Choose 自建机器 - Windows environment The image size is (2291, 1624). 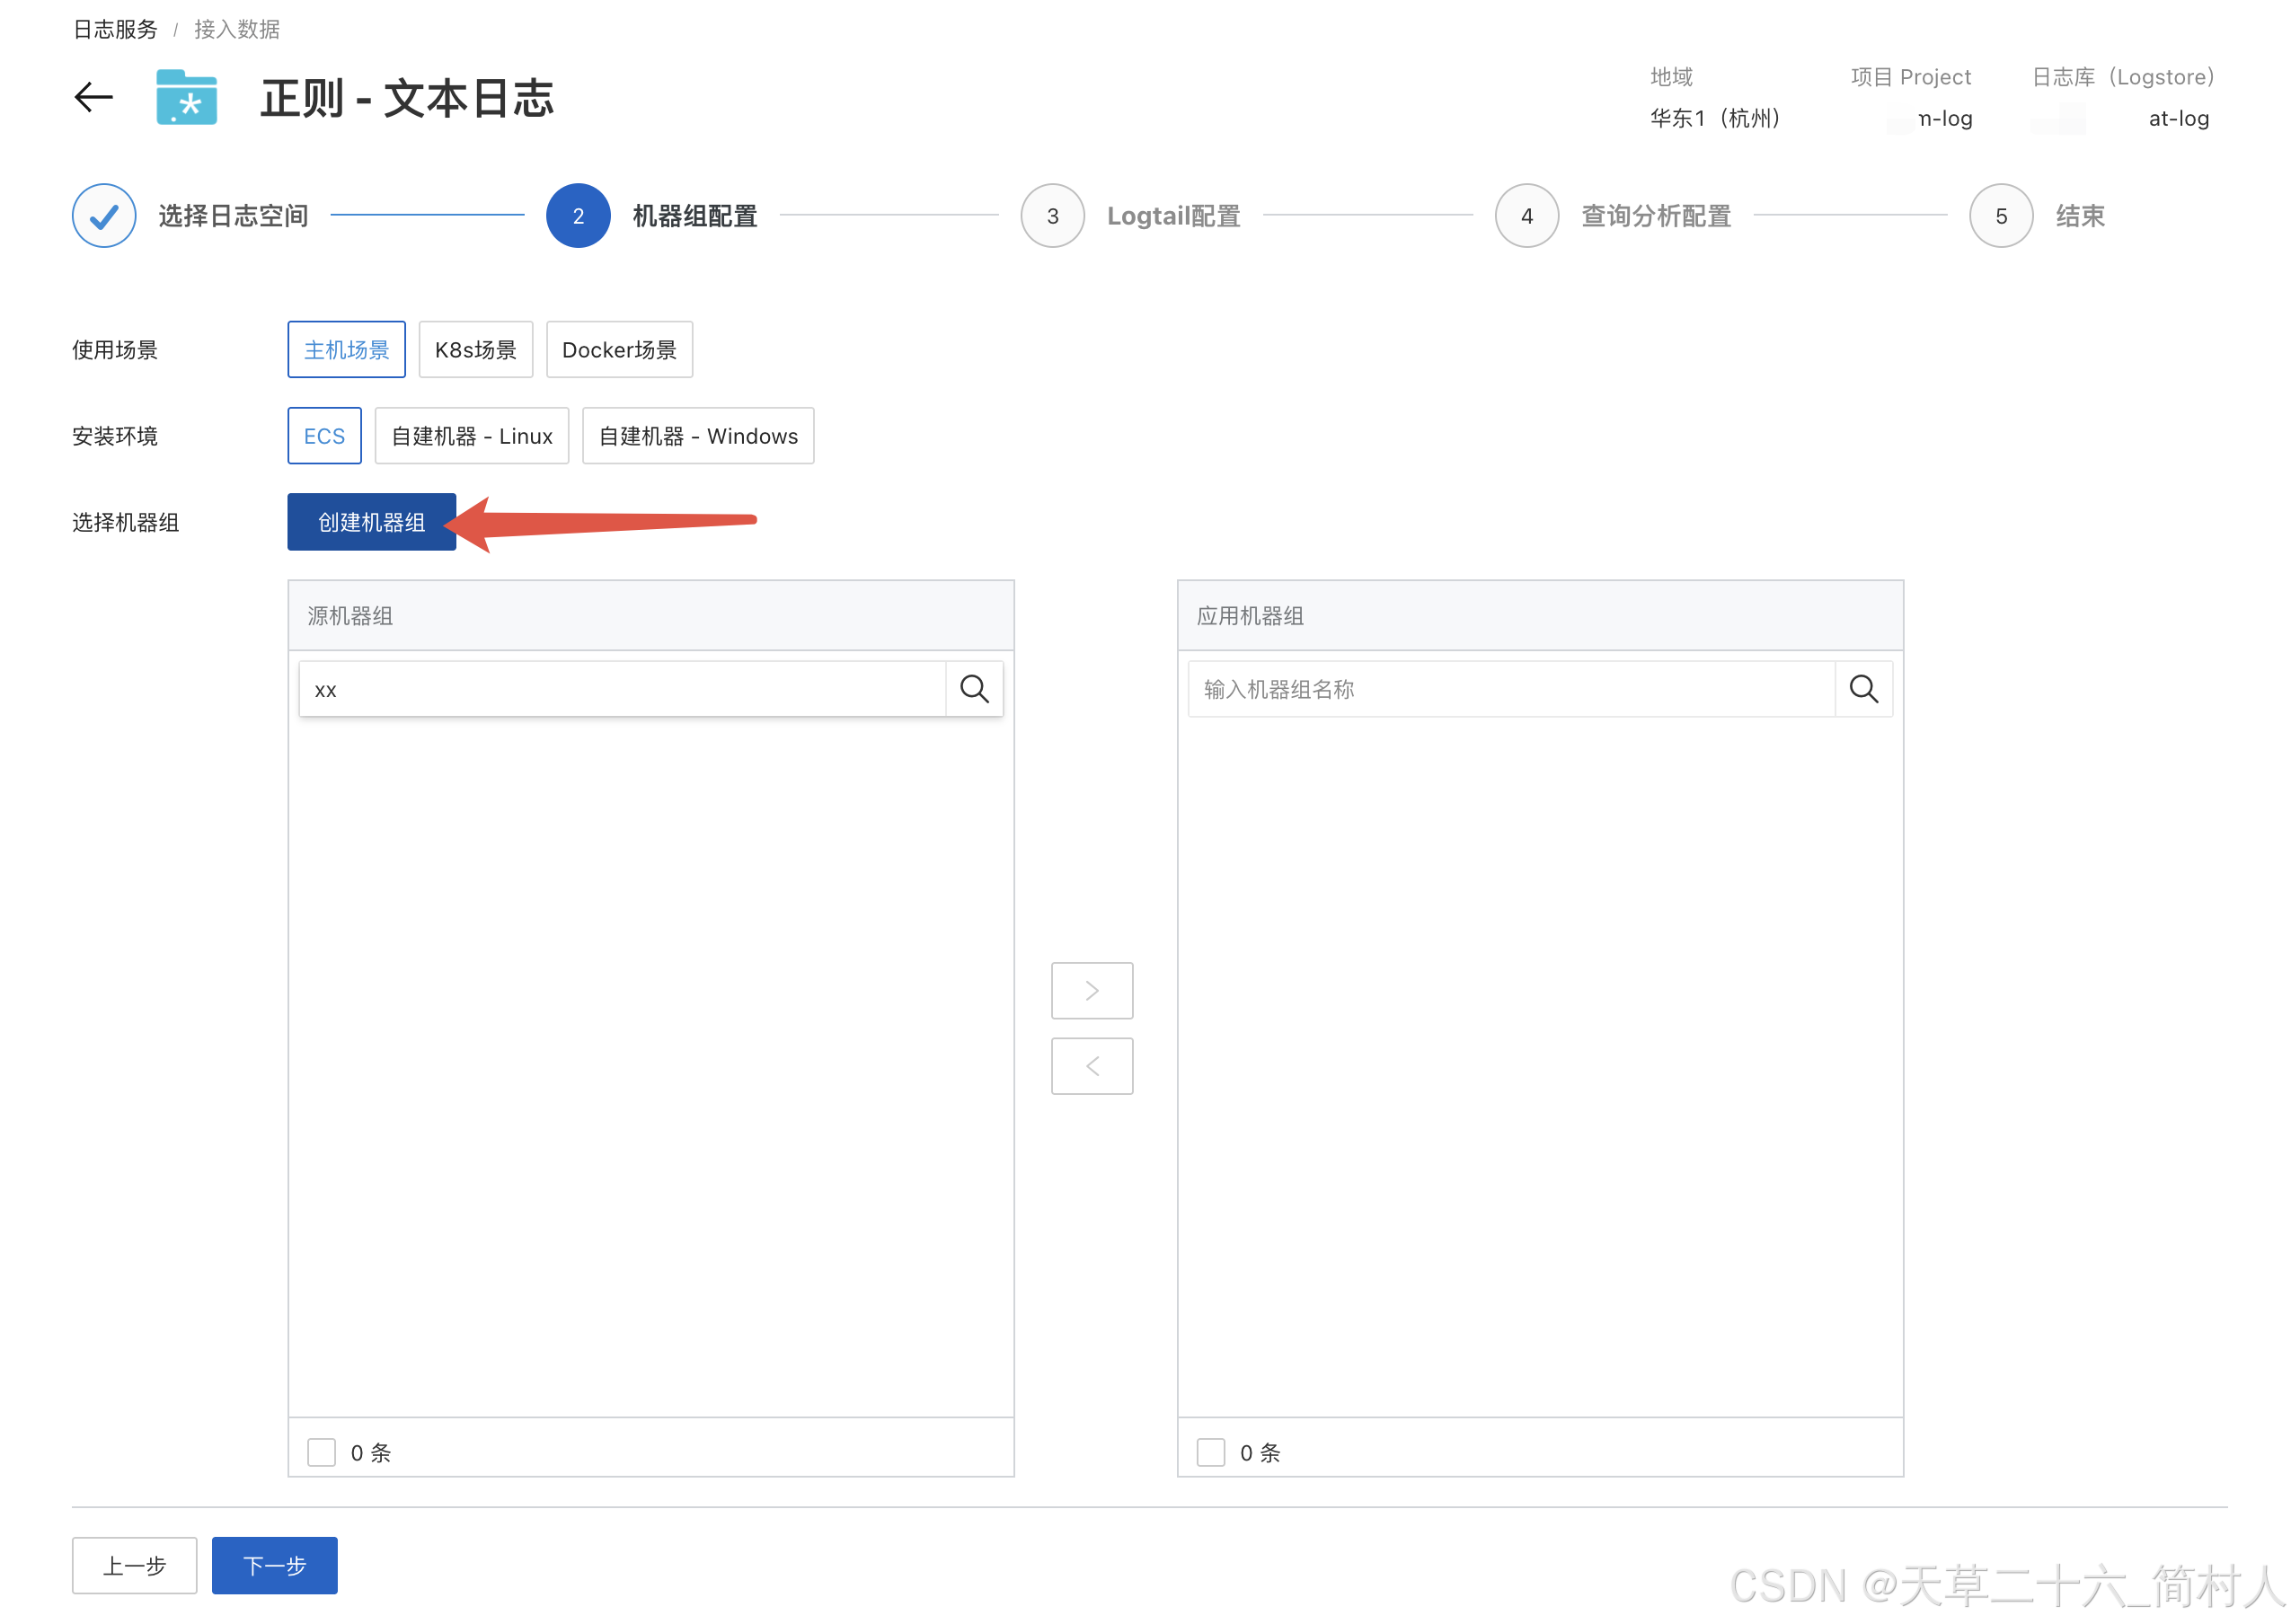tap(697, 436)
